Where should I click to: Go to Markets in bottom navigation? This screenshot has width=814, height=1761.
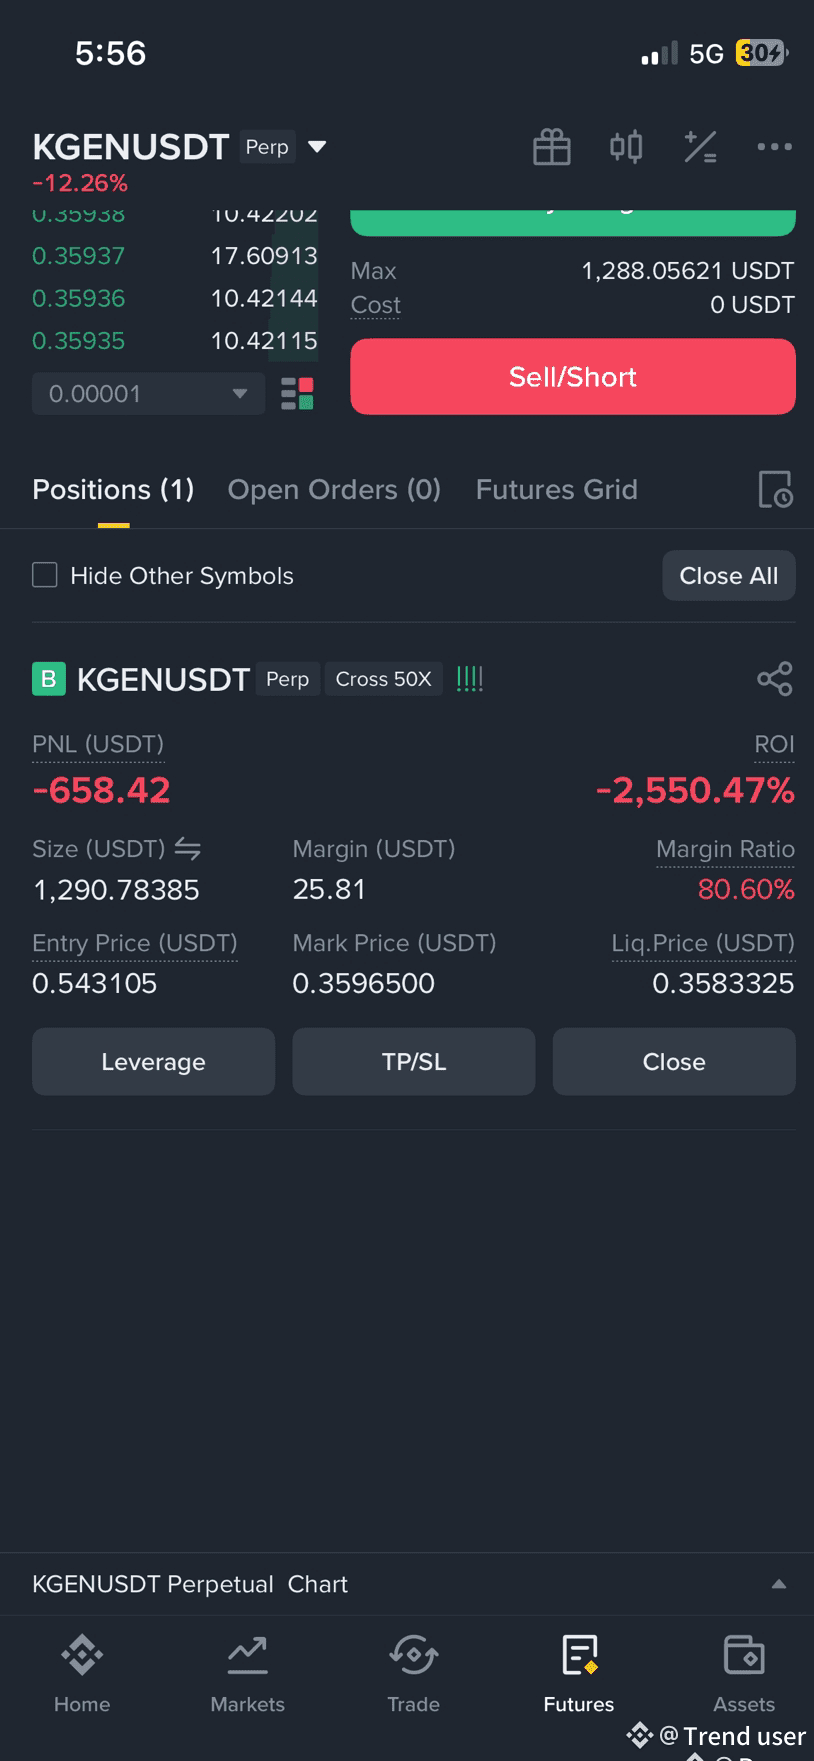click(x=247, y=1675)
